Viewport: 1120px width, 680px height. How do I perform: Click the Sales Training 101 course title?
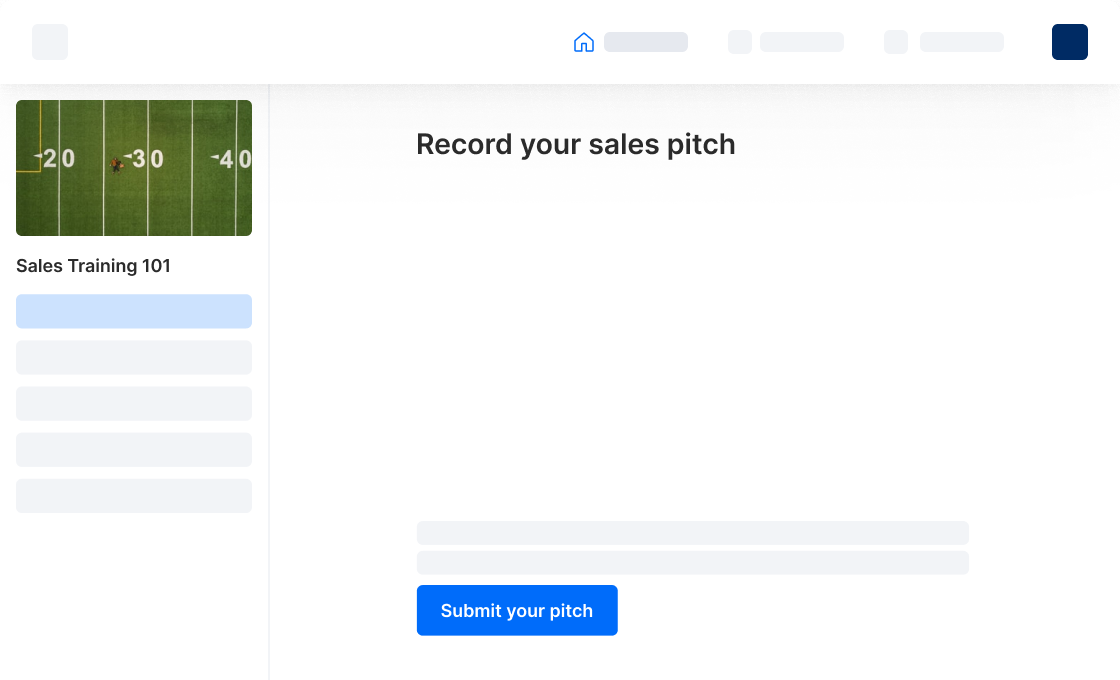pos(93,266)
